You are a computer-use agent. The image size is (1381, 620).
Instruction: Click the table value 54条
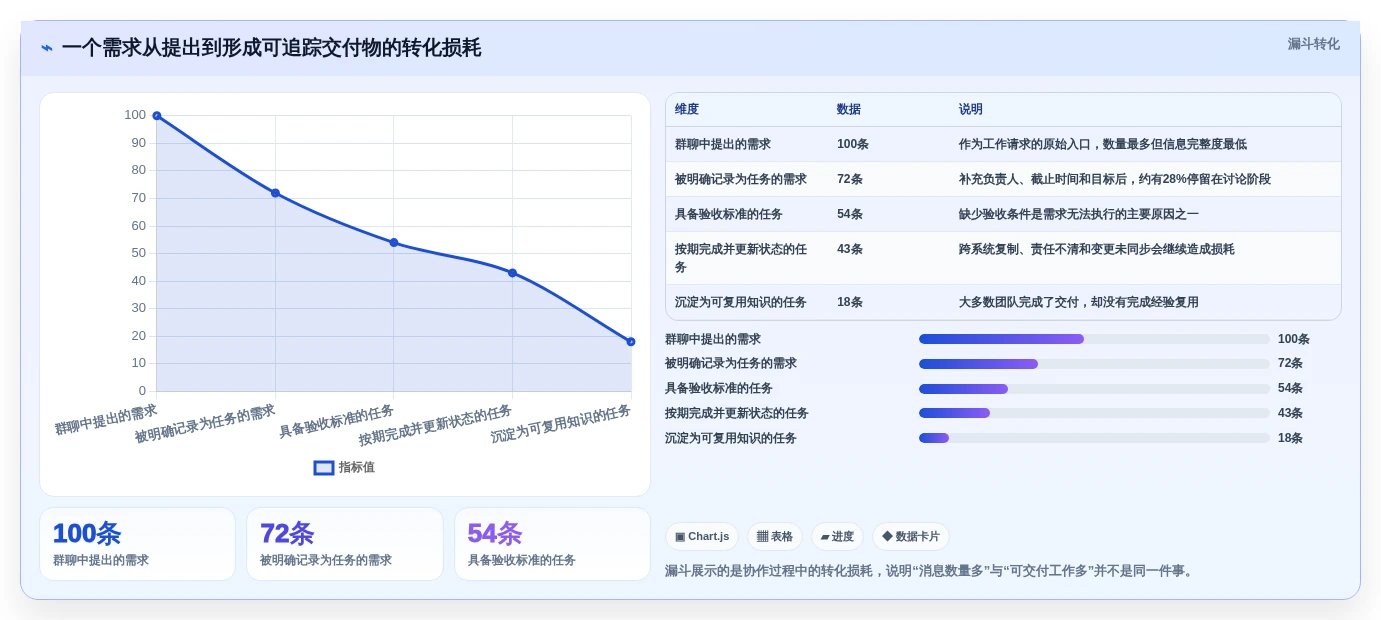(850, 214)
